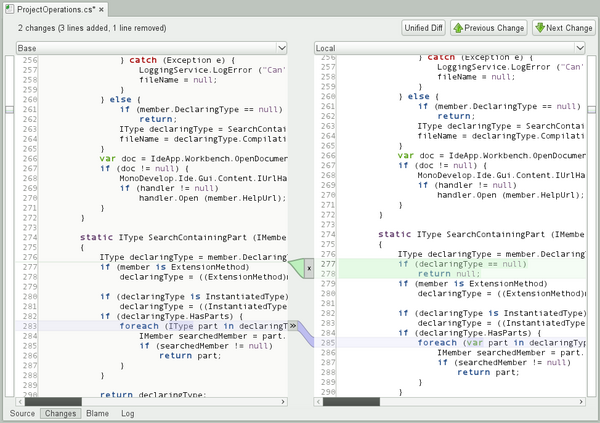Click the right pane scrollbar left arrow
This screenshot has height=423, width=600.
(x=319, y=402)
